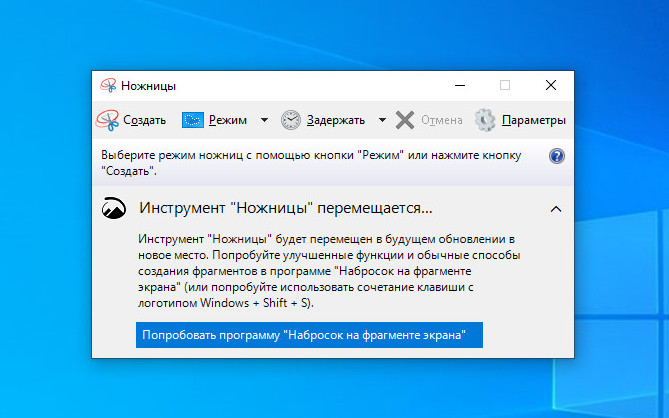Click the Ножницы window title text
Viewport: 669px width, 418px height.
coord(148,86)
